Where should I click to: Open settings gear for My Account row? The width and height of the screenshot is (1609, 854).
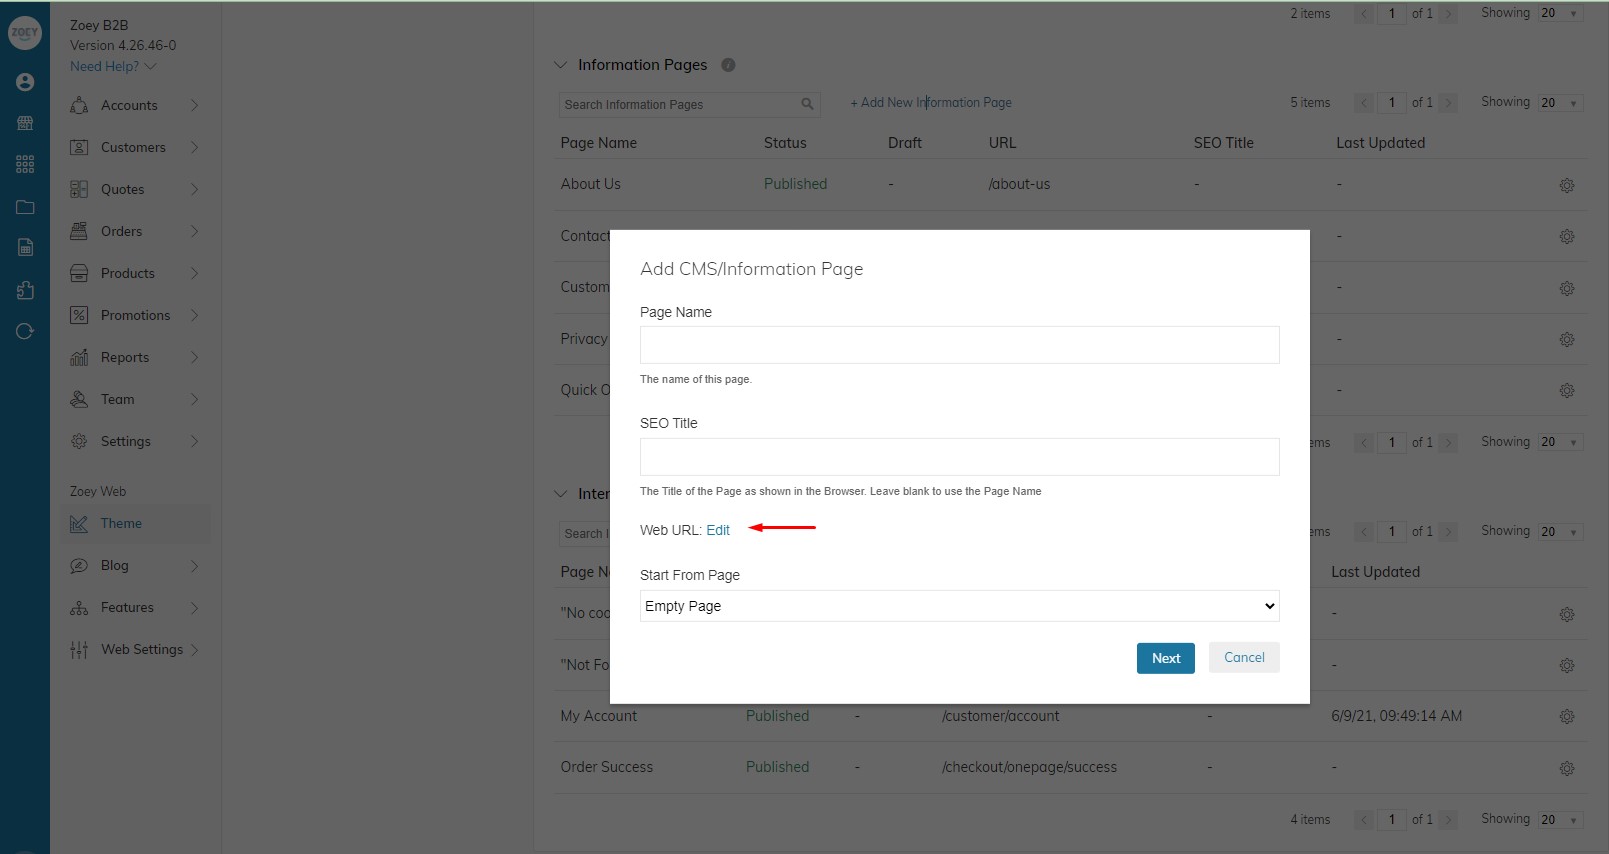1567,716
